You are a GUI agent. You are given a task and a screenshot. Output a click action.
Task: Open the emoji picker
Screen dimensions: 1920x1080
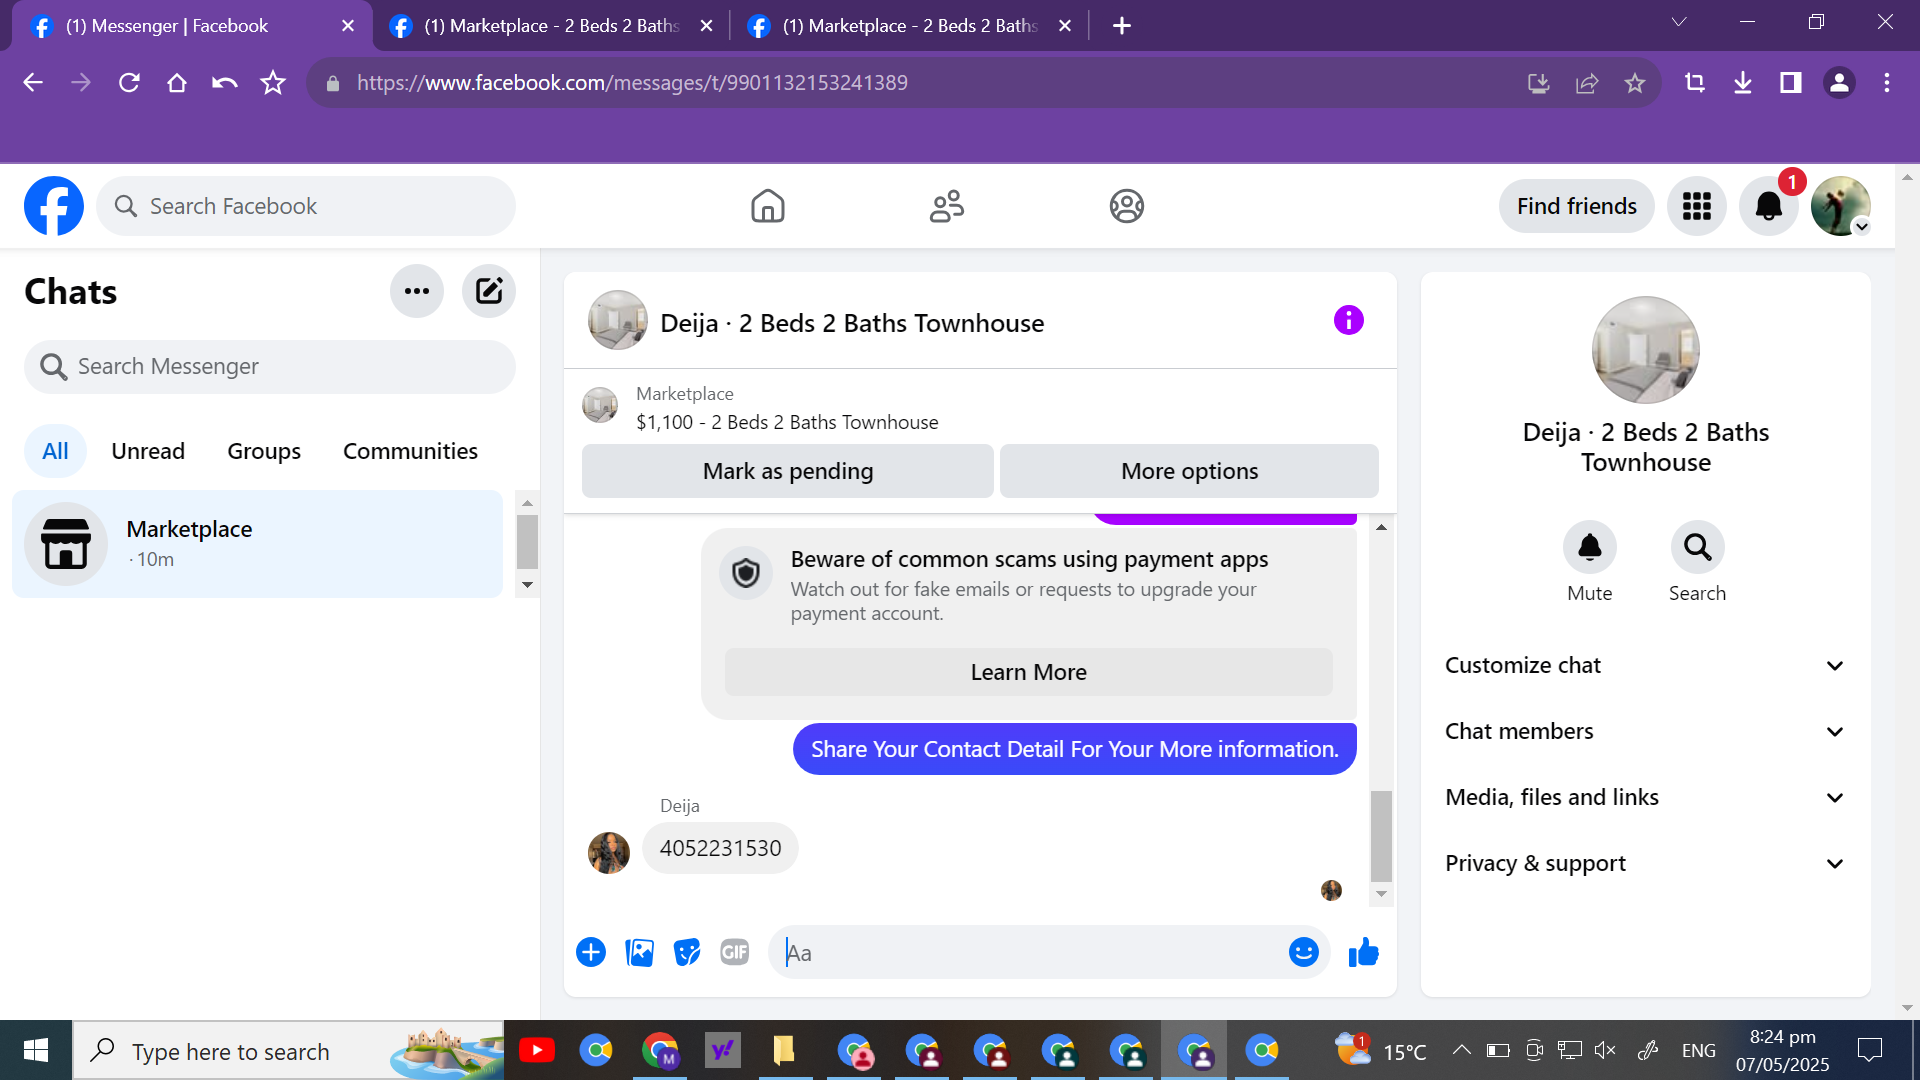pyautogui.click(x=1303, y=952)
